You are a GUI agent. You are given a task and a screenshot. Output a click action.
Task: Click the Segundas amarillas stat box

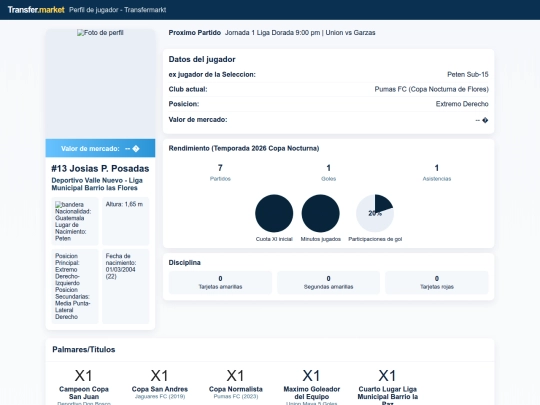[x=329, y=282]
